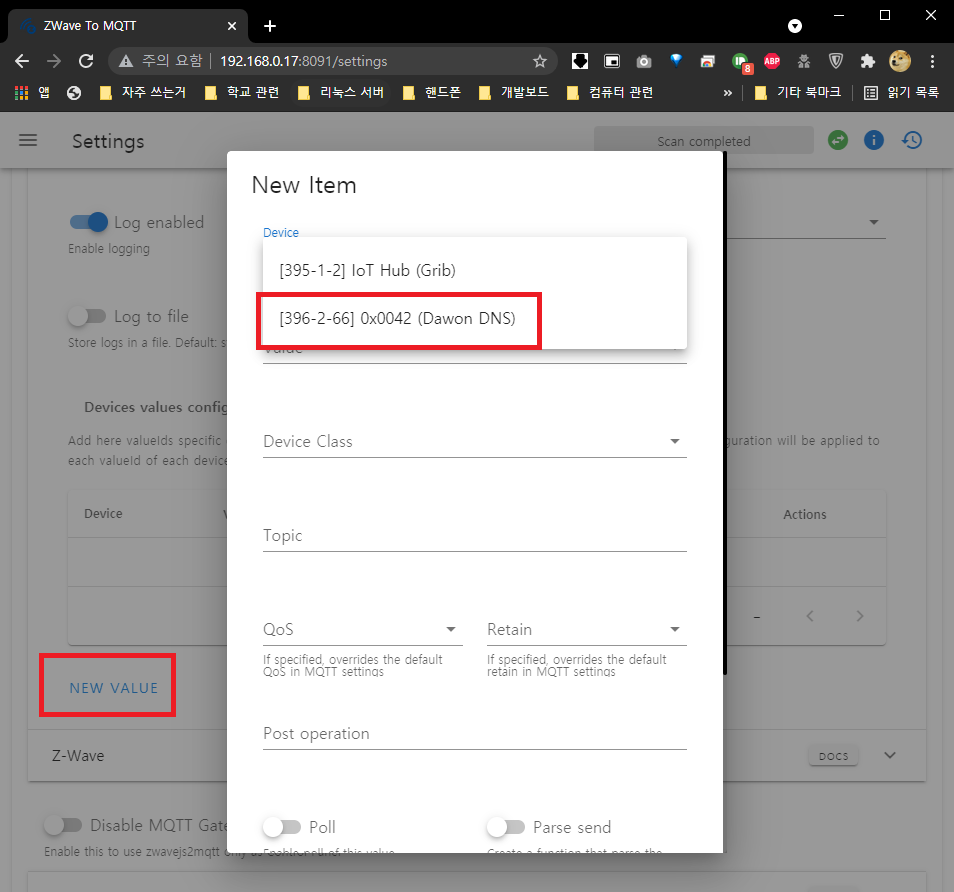Reload the current page
Viewport: 954px width, 892px height.
[x=86, y=61]
